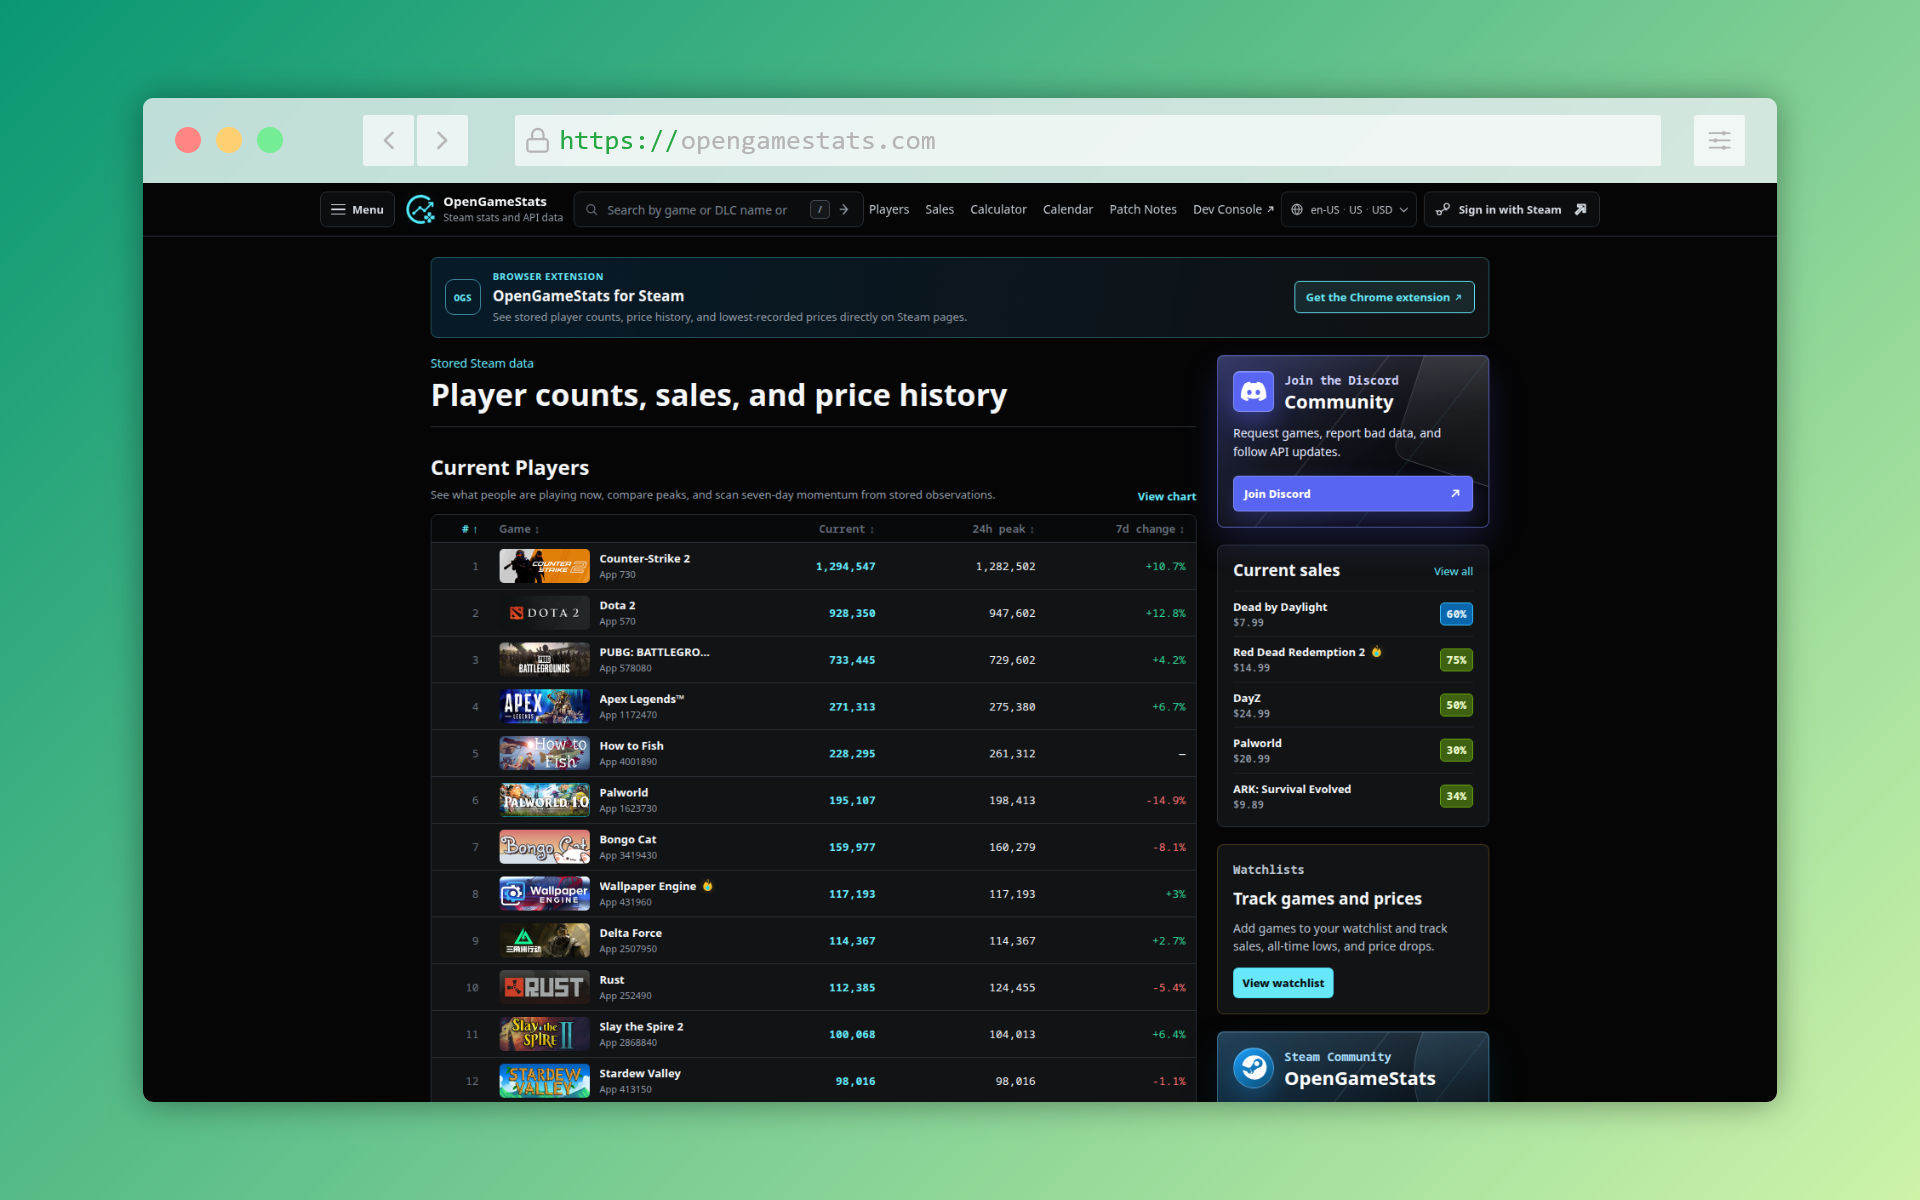Sort table by rank column
Viewport: 1920px width, 1200px height.
[469, 530]
